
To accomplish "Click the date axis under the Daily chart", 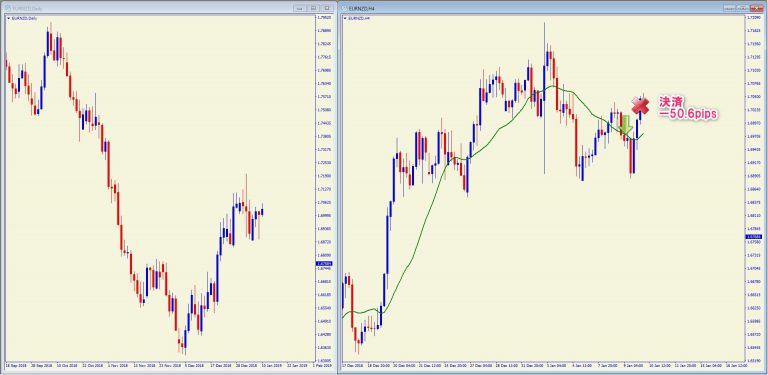I will coord(159,366).
